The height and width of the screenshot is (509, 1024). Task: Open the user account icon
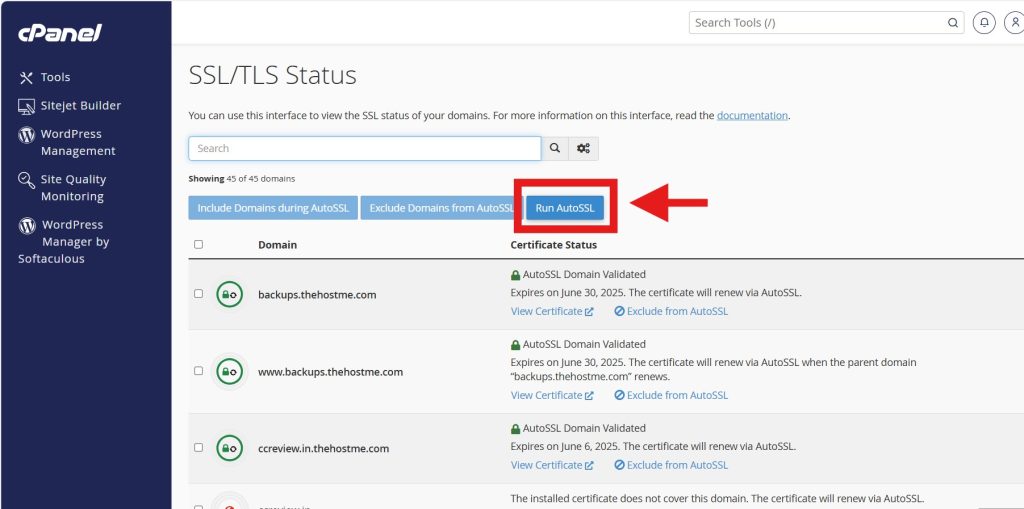[x=1014, y=22]
